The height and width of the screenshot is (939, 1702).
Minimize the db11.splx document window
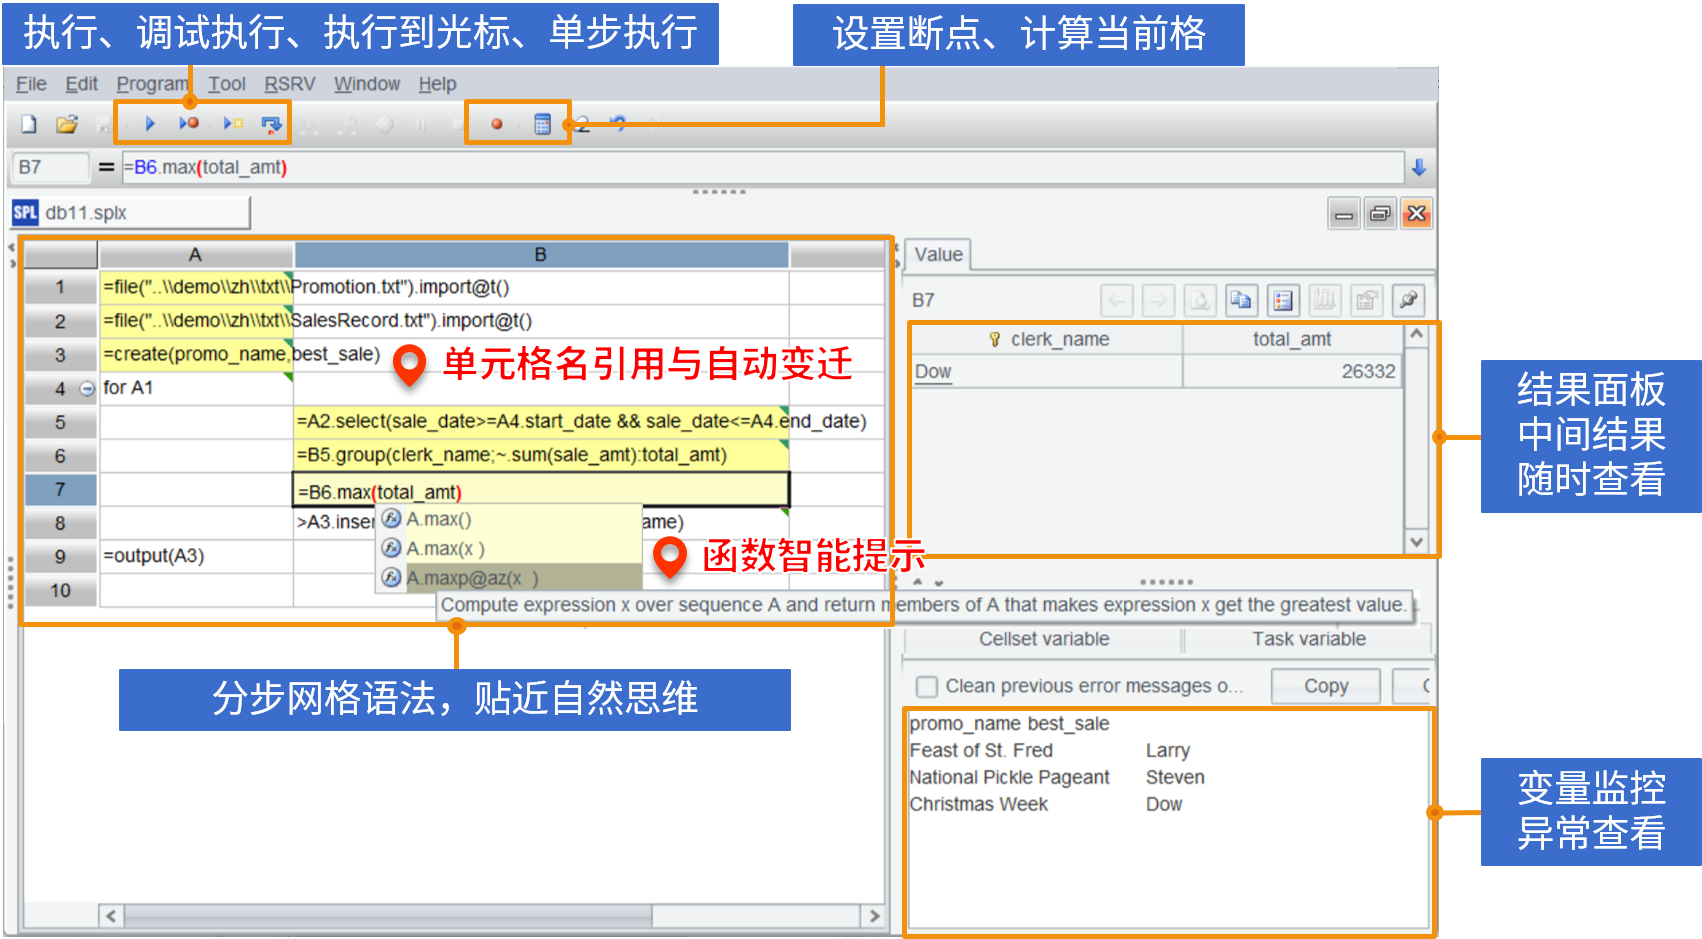click(x=1344, y=213)
